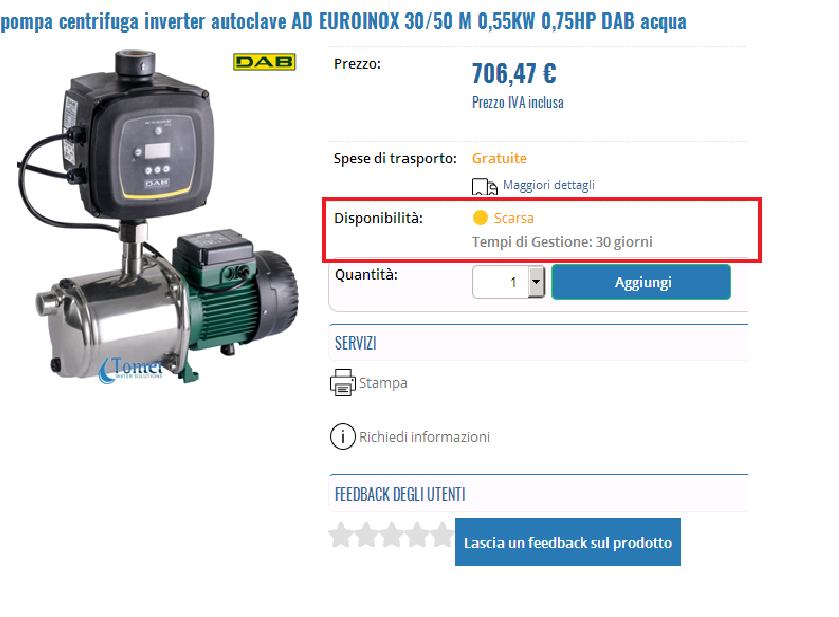This screenshot has height=617, width=839.
Task: Open the quantity dropdown arrow
Action: (536, 282)
